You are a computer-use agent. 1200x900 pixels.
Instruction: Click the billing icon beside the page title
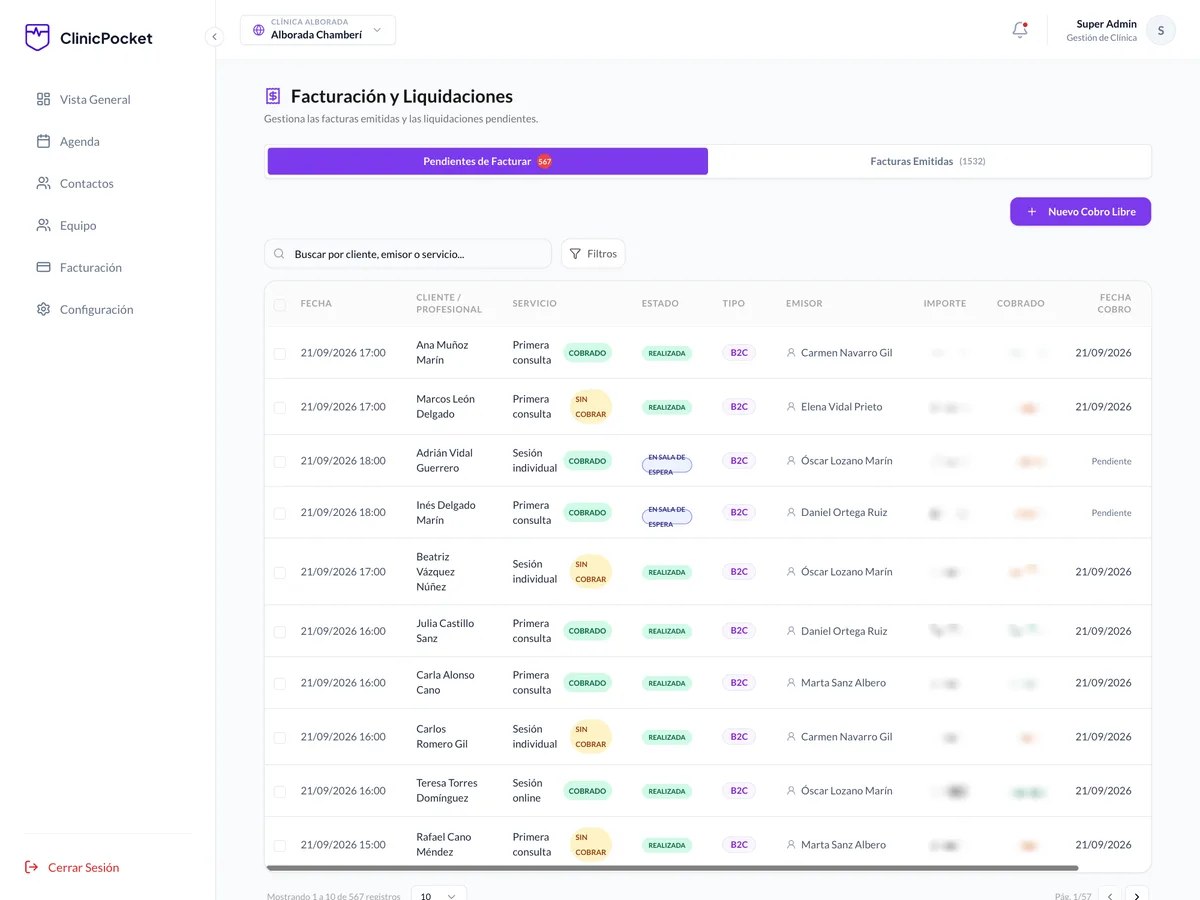click(x=273, y=96)
